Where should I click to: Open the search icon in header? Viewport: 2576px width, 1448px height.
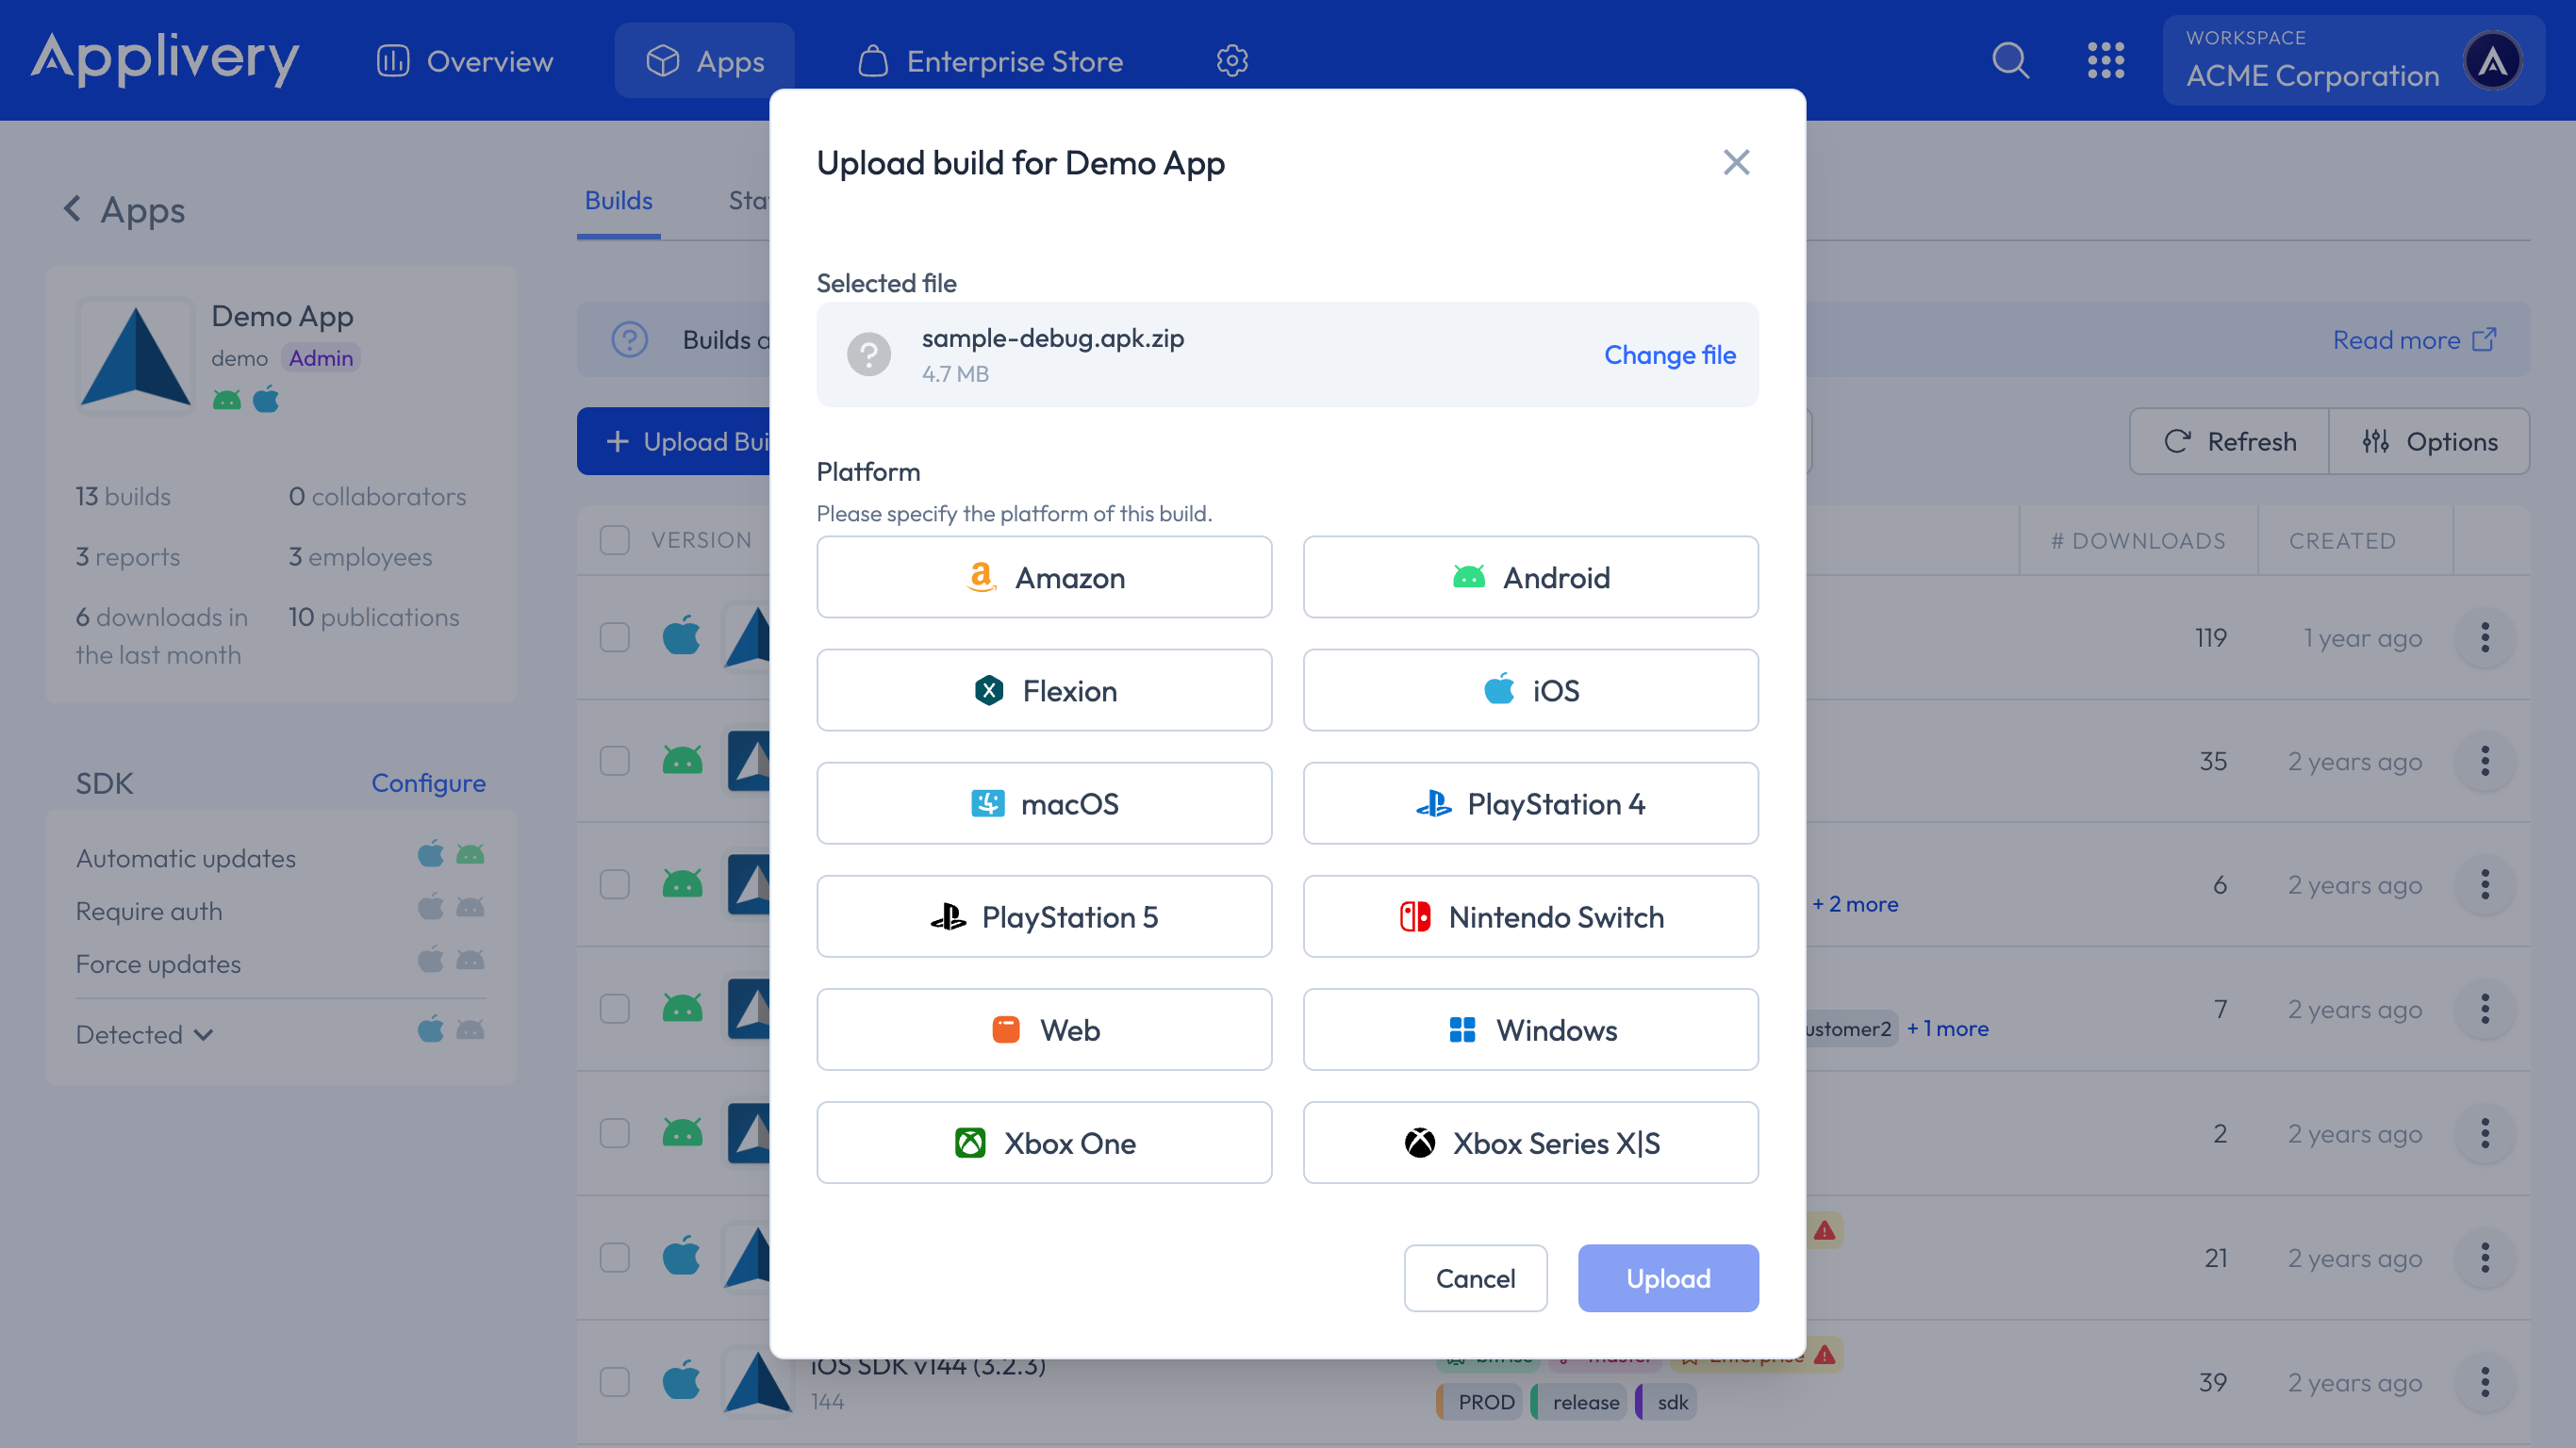[x=2010, y=60]
